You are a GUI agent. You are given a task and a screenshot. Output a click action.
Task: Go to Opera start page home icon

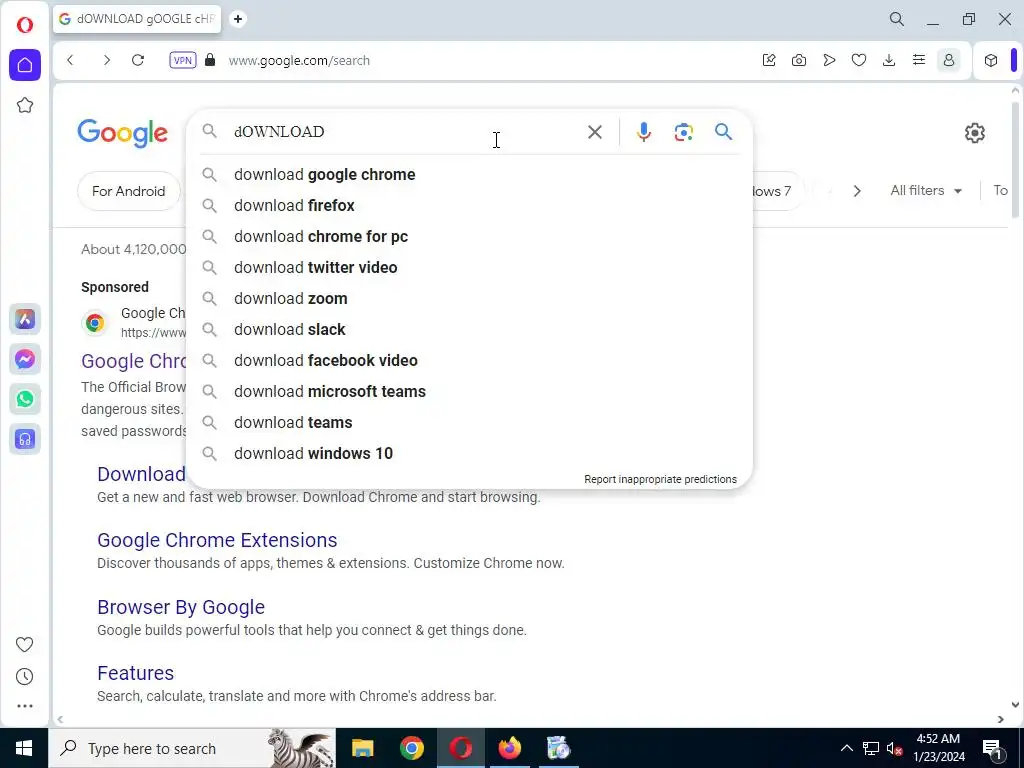click(25, 65)
